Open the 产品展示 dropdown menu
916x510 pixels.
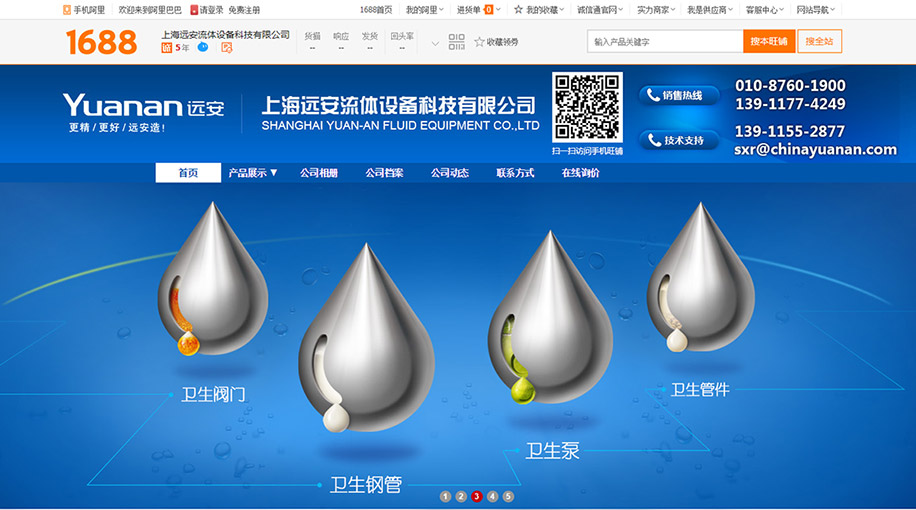click(253, 172)
